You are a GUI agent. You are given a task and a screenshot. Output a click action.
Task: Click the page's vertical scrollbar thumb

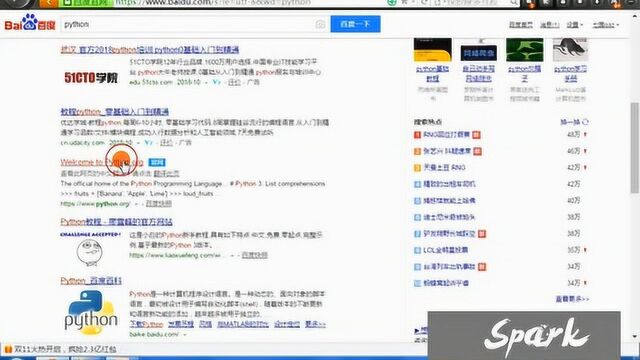635,148
